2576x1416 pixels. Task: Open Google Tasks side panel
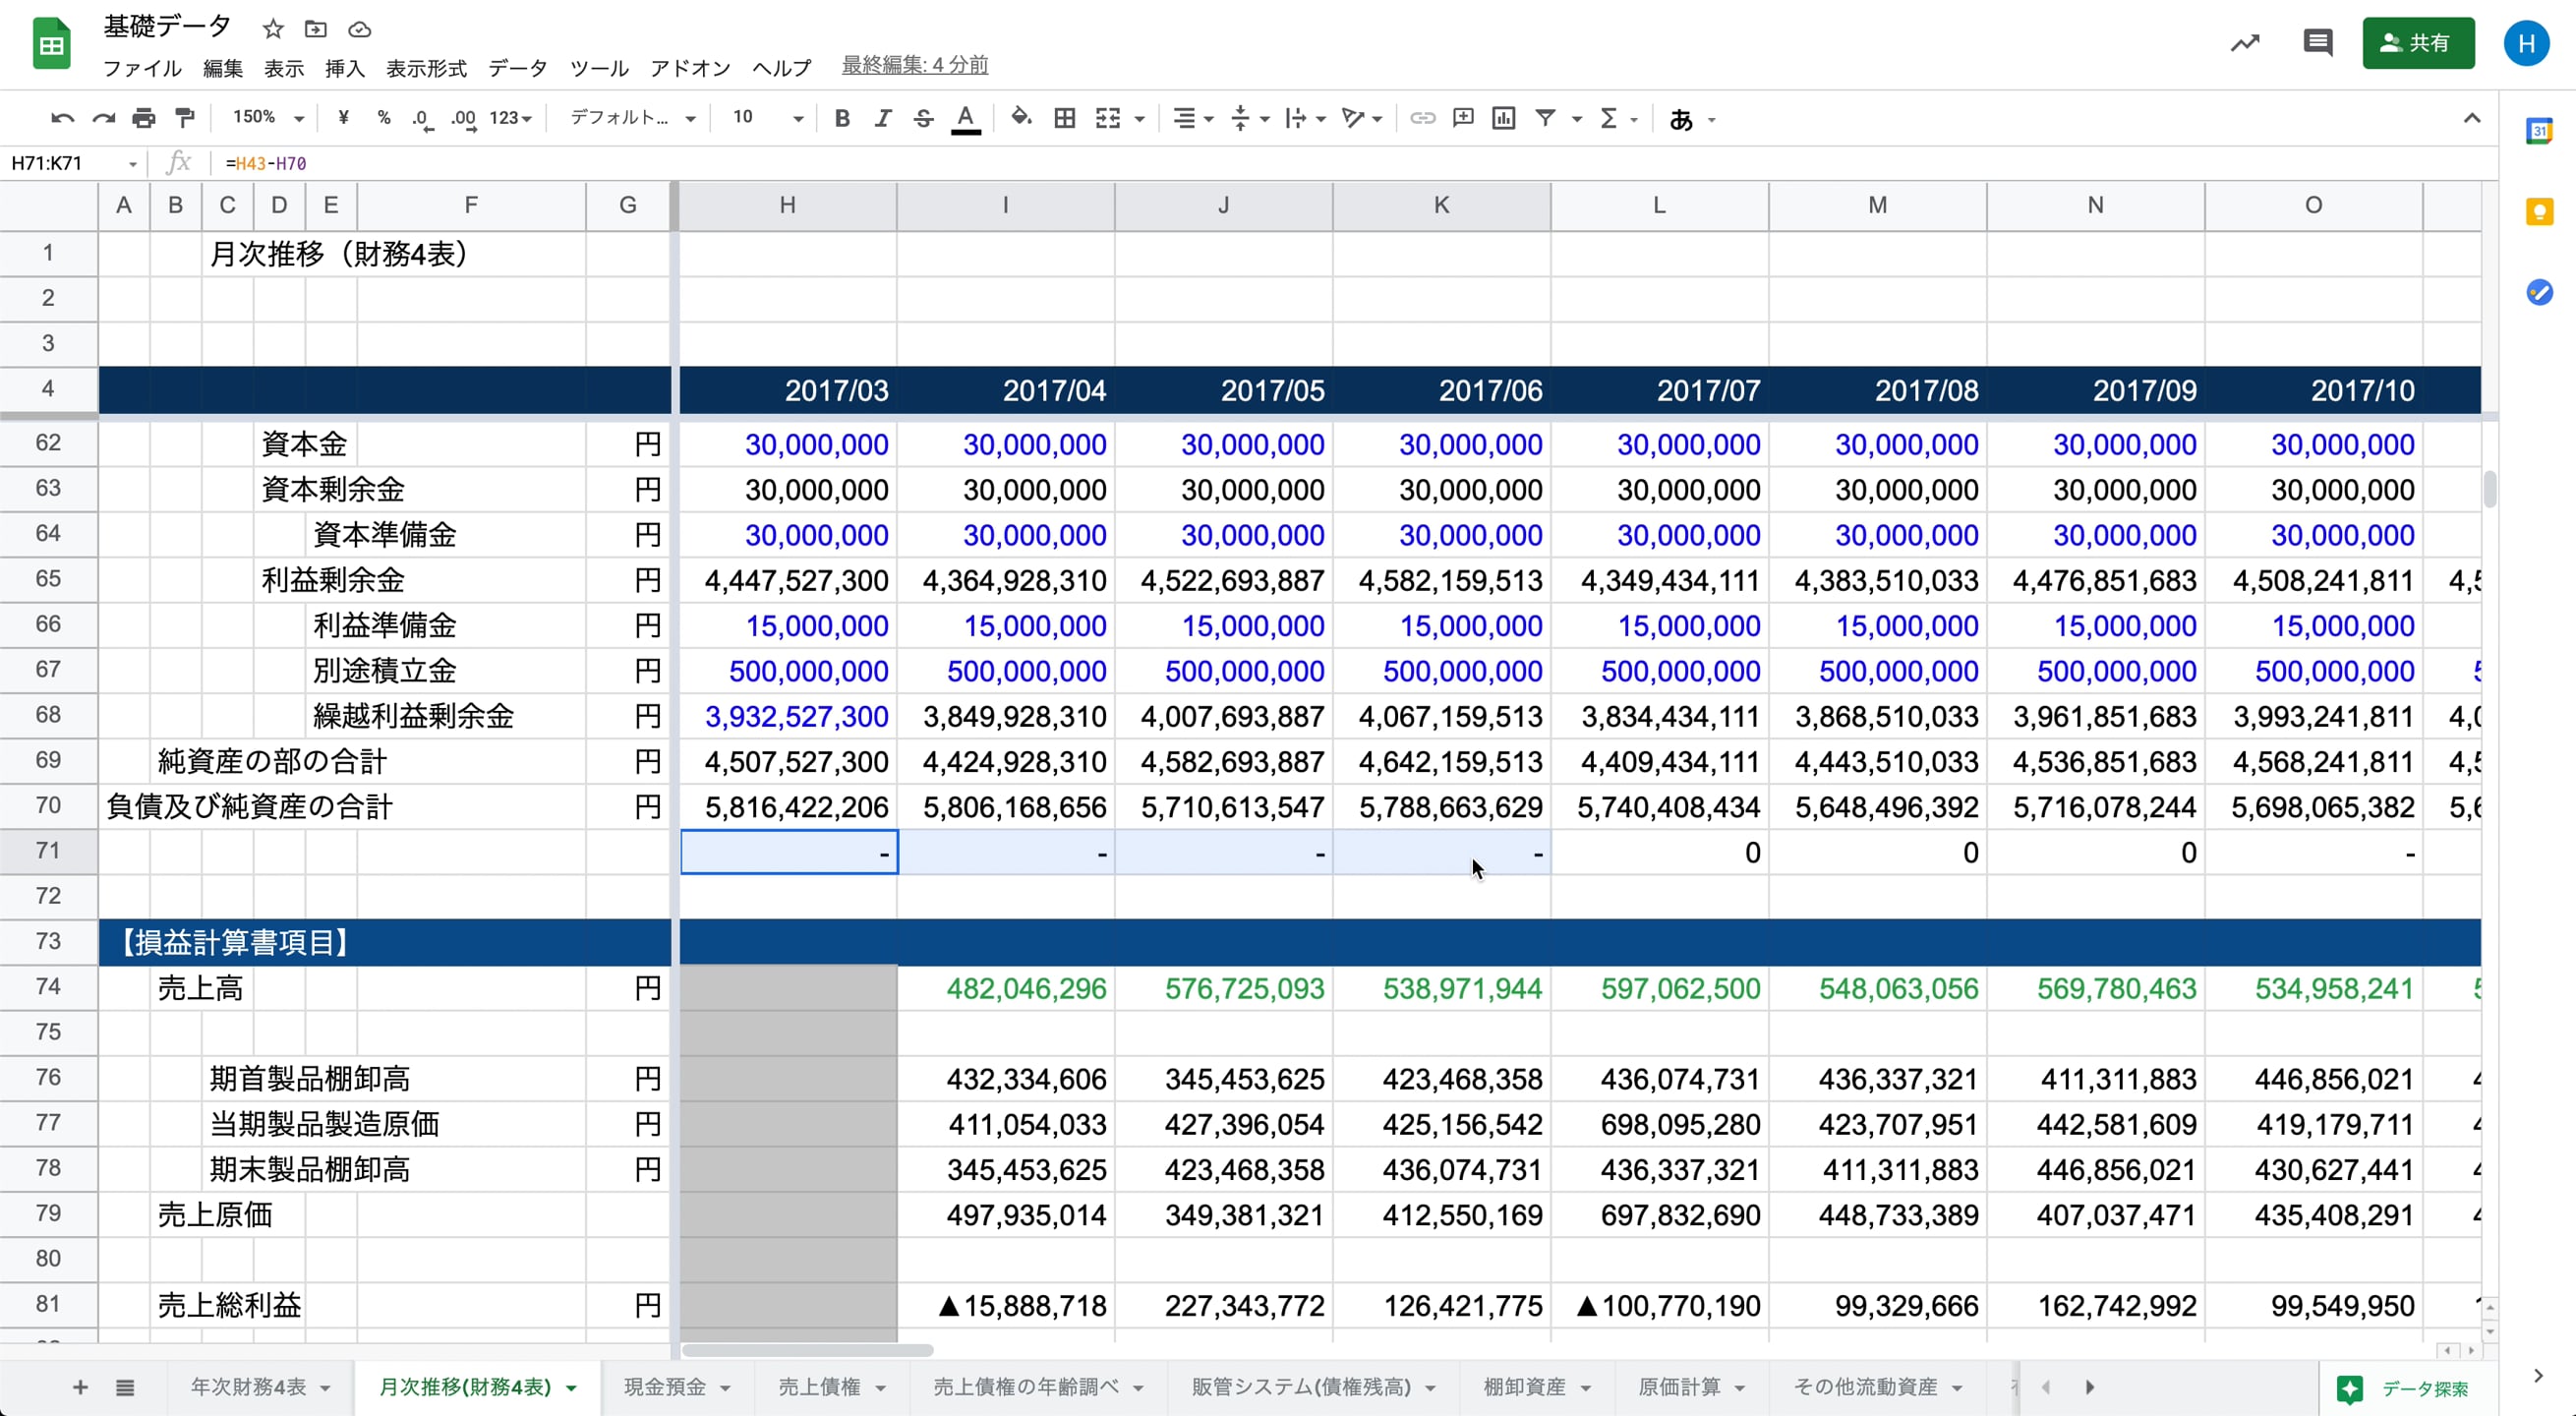(x=2539, y=292)
